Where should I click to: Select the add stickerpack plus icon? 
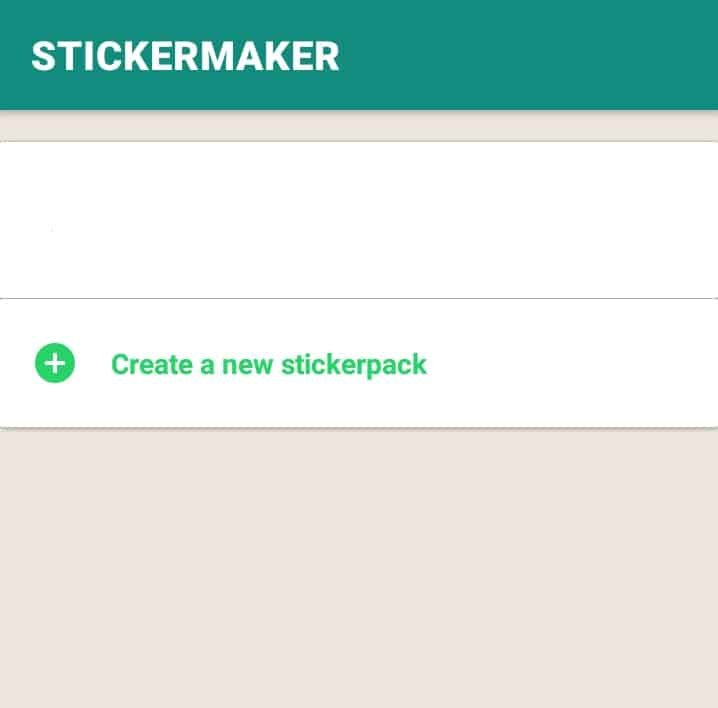[x=55, y=363]
